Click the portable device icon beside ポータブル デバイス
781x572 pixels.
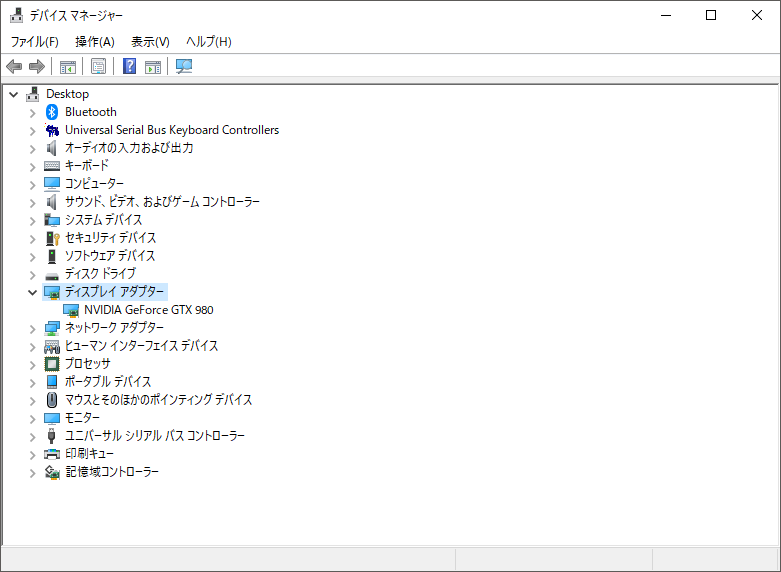pos(52,382)
